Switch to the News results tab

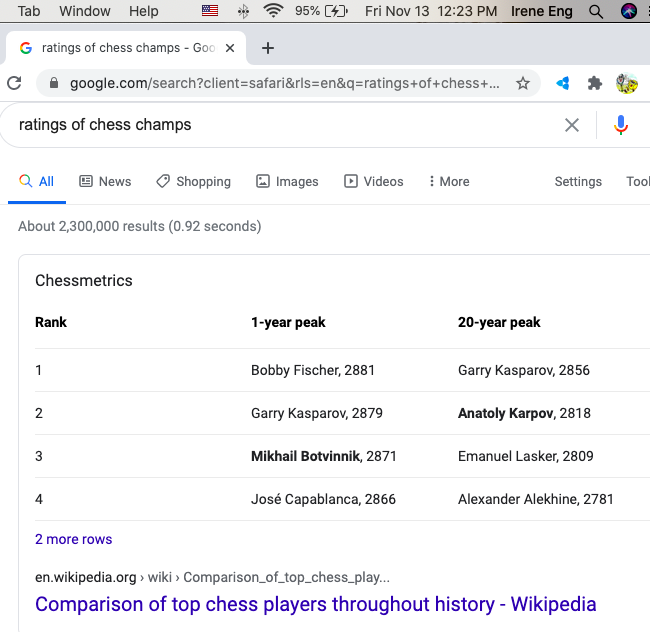105,181
